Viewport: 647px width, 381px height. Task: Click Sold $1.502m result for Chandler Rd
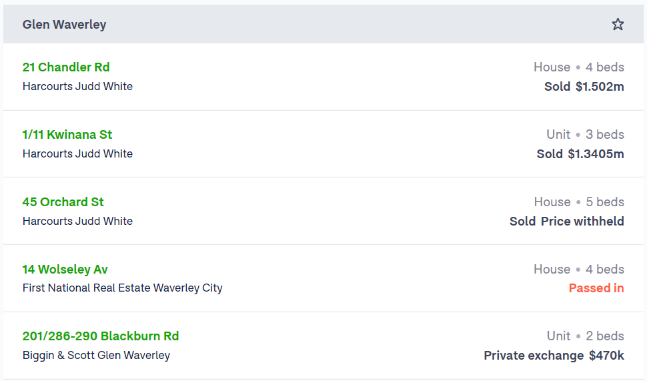tap(584, 87)
